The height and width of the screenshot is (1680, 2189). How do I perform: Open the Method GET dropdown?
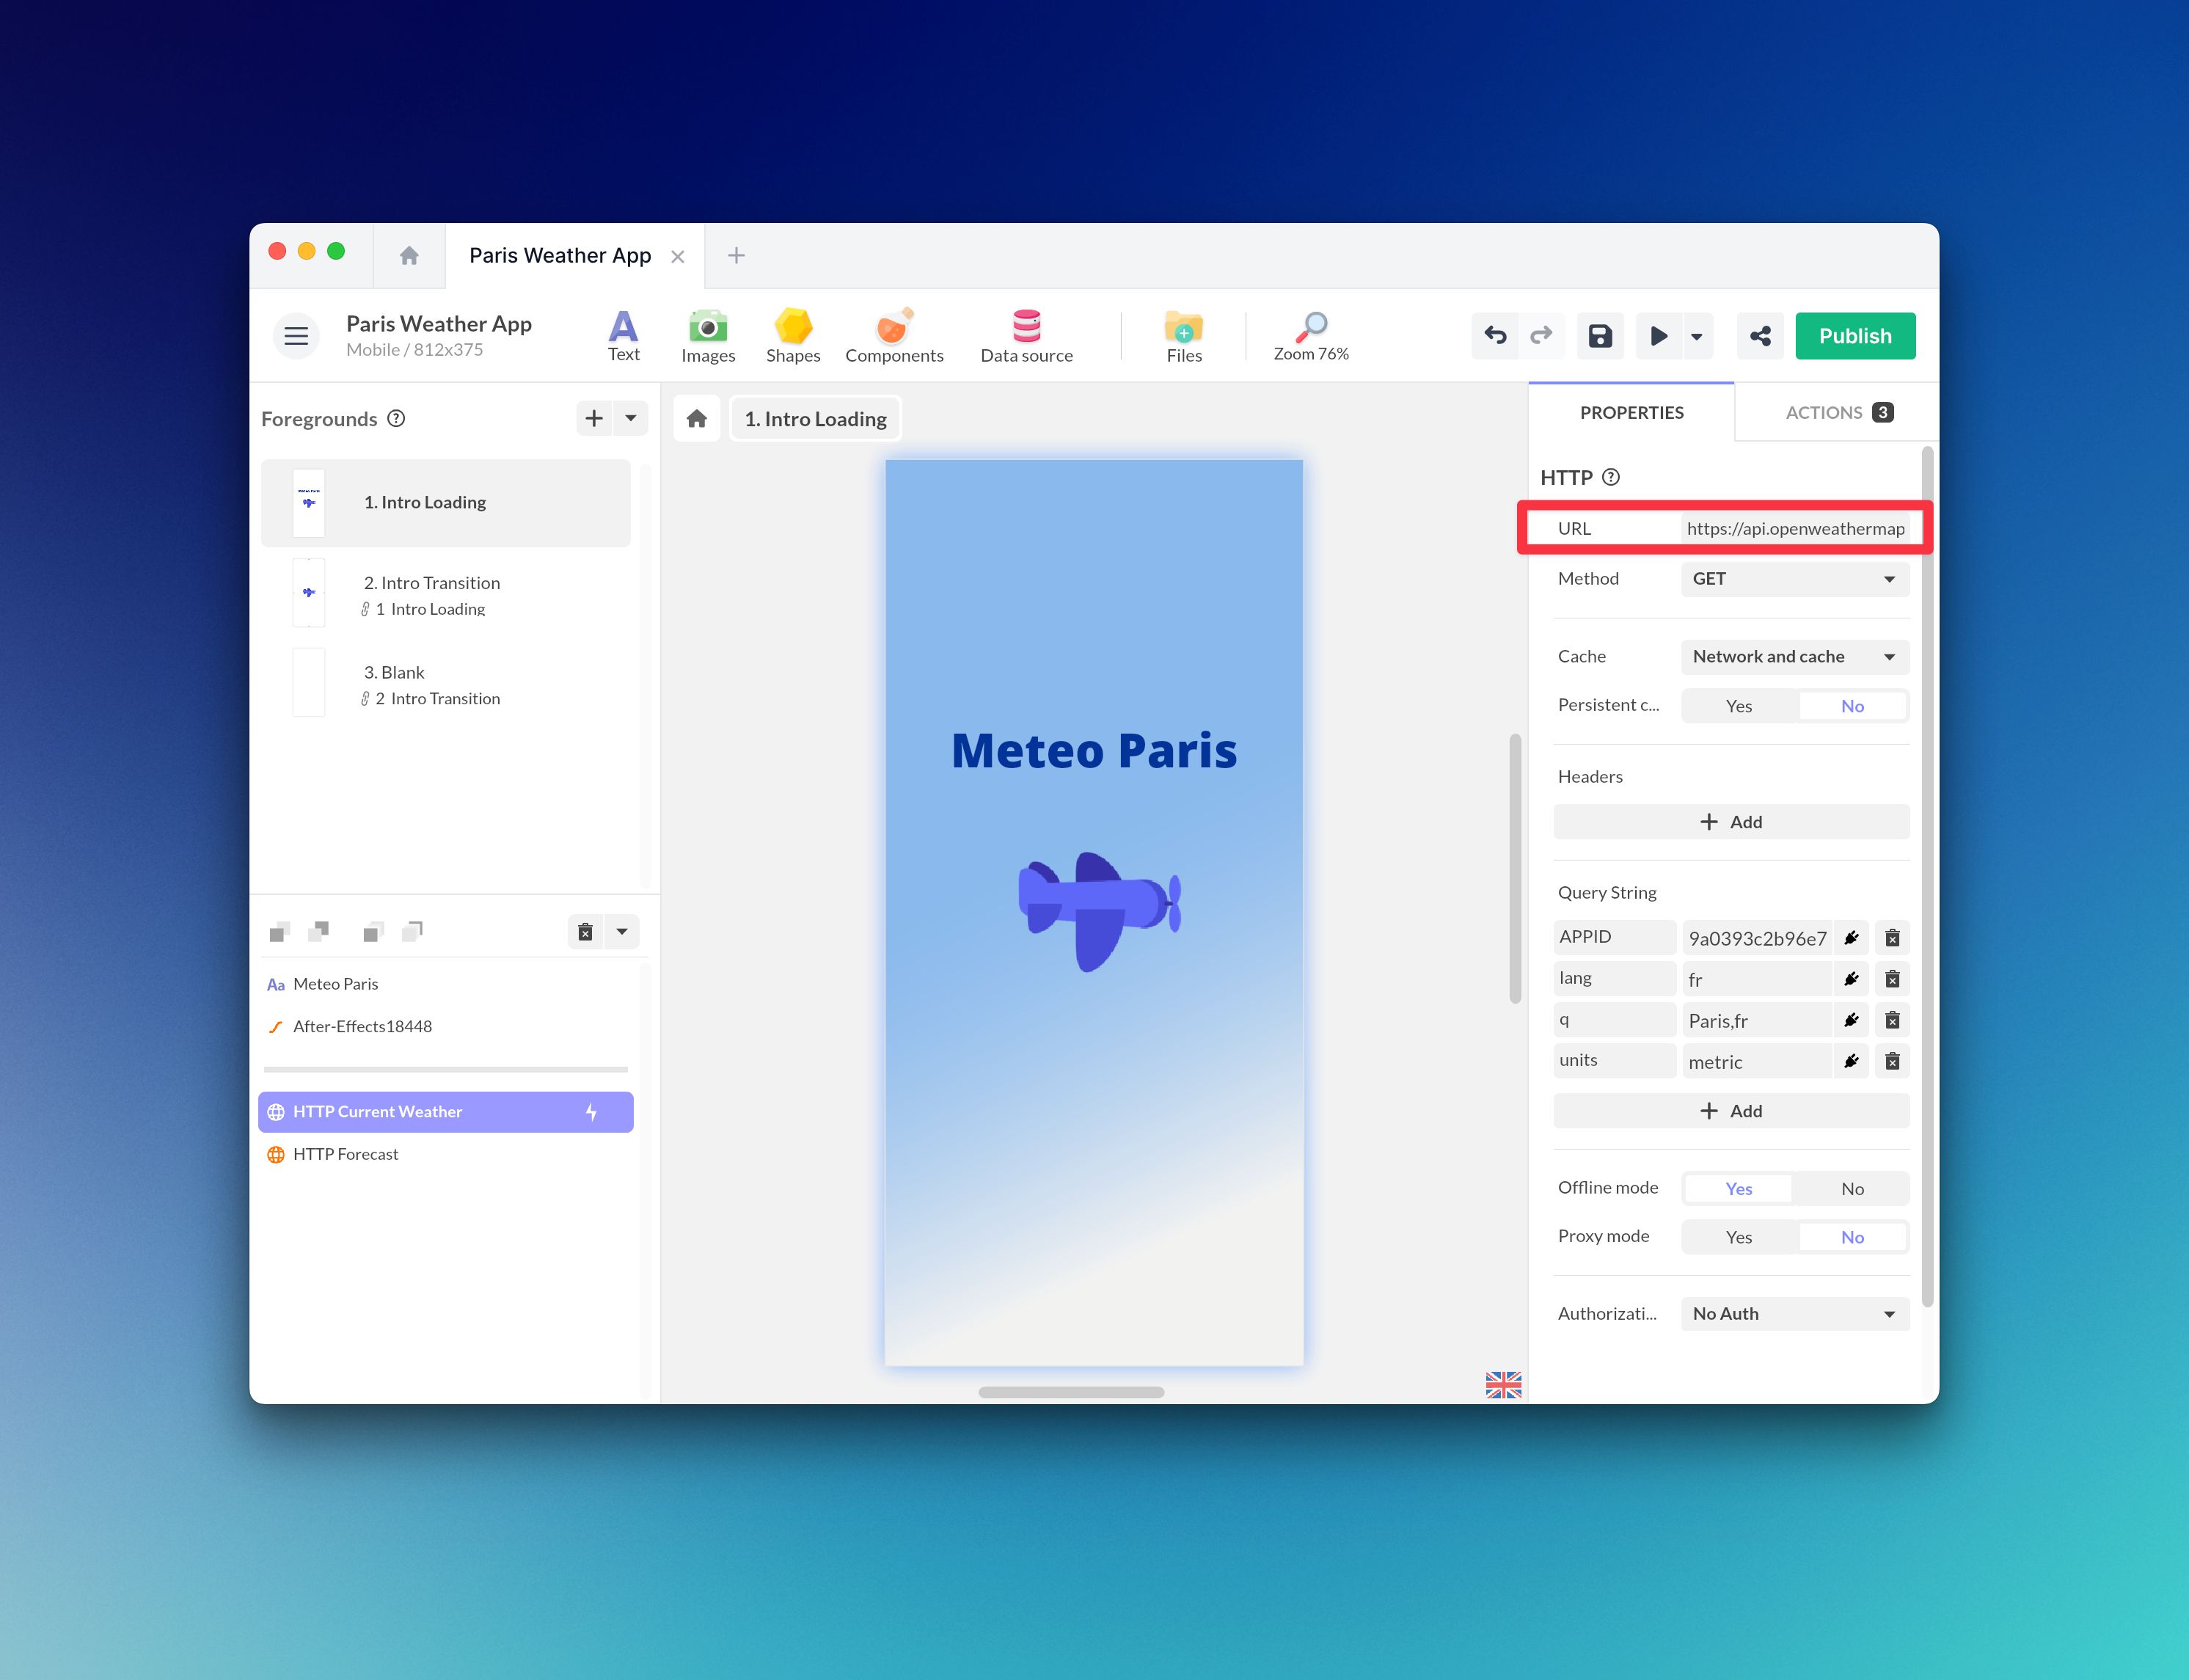tap(1794, 579)
